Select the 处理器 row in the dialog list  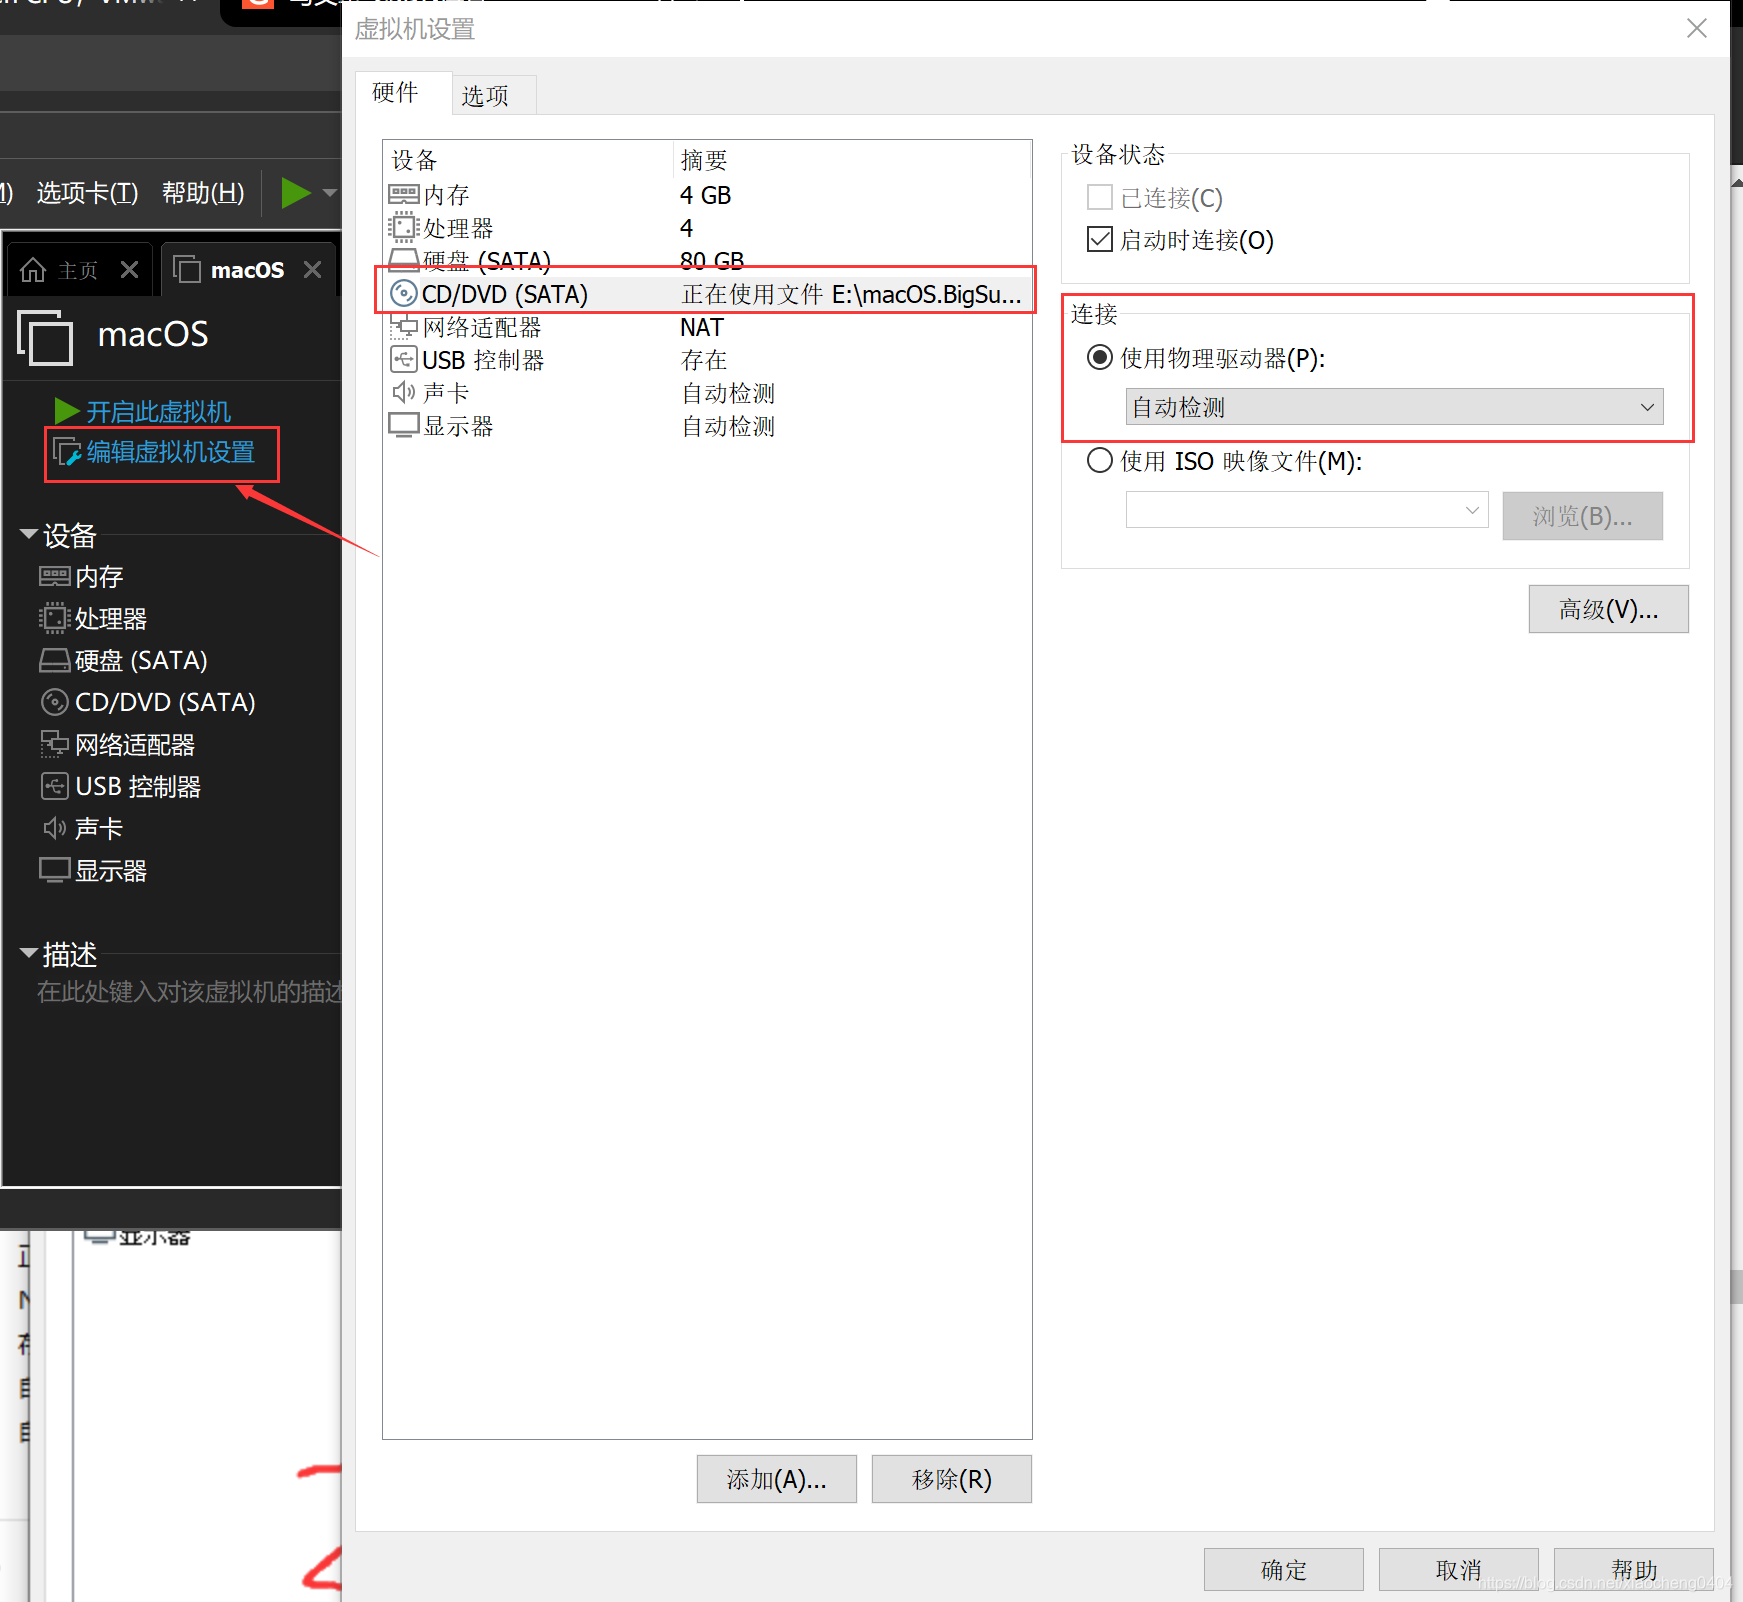click(707, 228)
